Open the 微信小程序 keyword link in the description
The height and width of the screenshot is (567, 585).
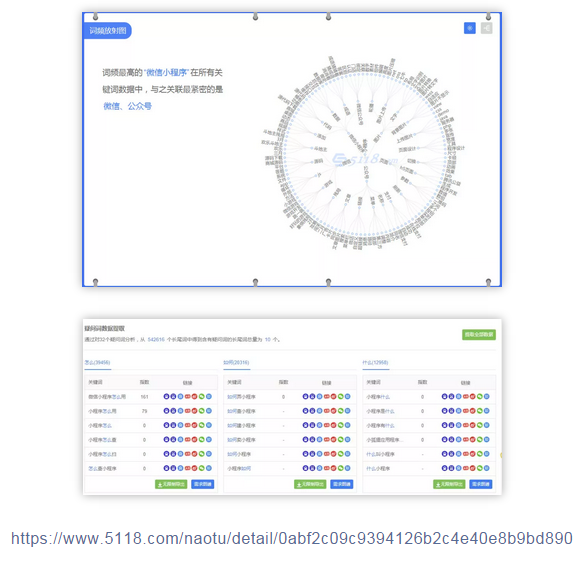point(167,72)
